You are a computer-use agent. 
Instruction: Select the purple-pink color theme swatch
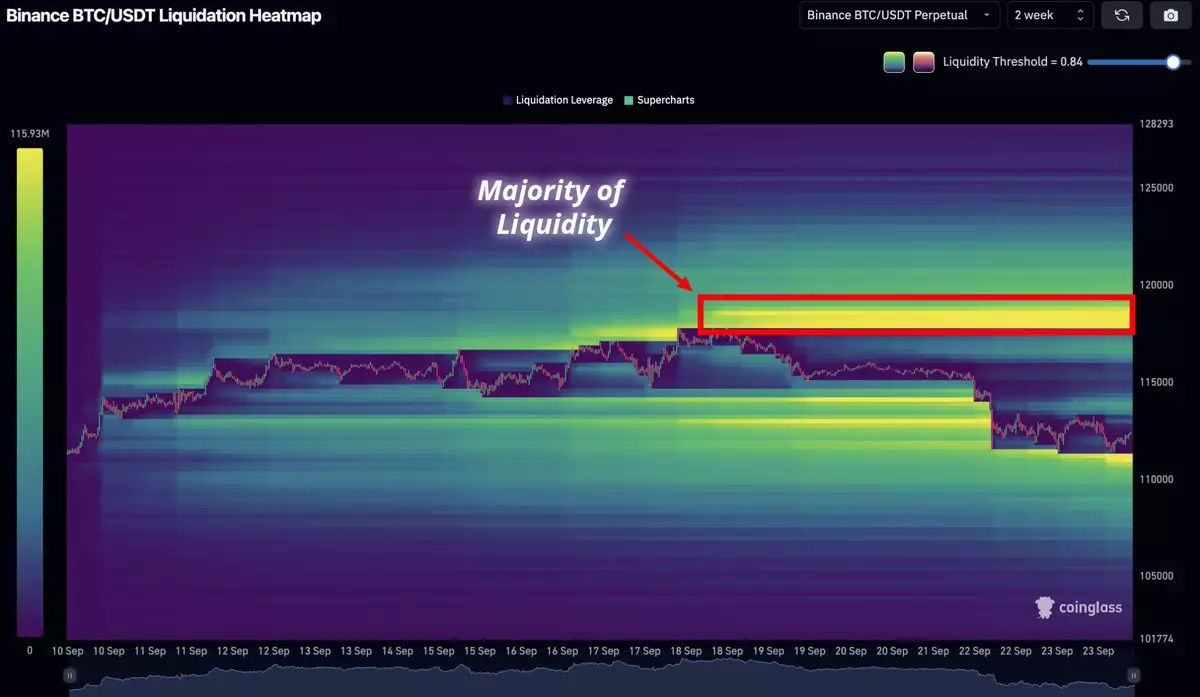[x=924, y=62]
